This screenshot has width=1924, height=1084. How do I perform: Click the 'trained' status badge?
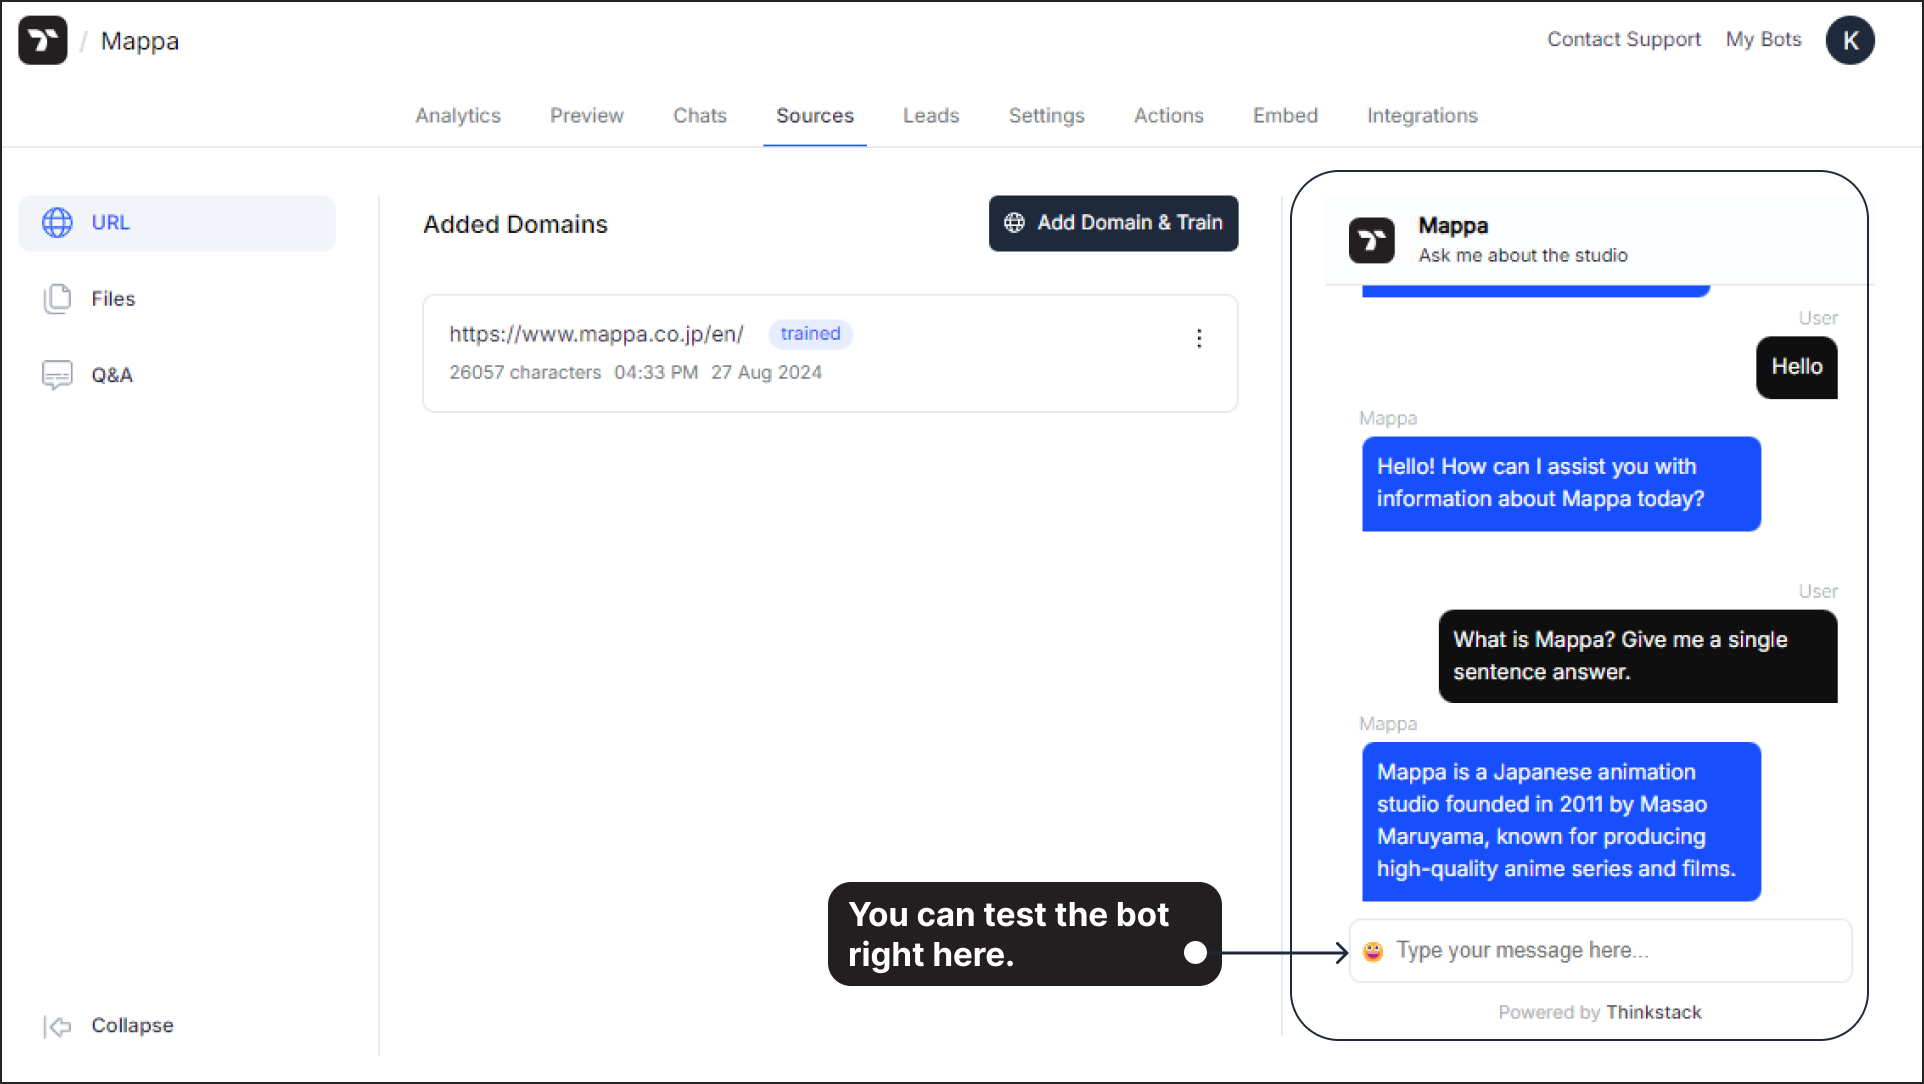pos(810,334)
